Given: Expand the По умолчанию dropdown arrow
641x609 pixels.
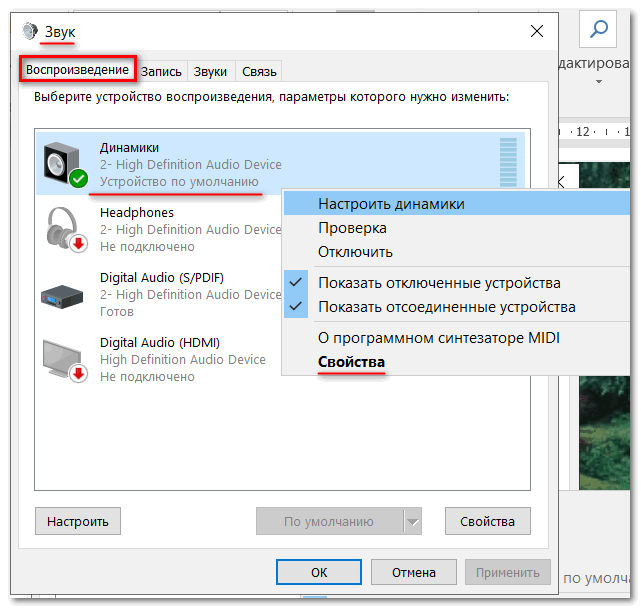Looking at the screenshot, I should [x=412, y=521].
